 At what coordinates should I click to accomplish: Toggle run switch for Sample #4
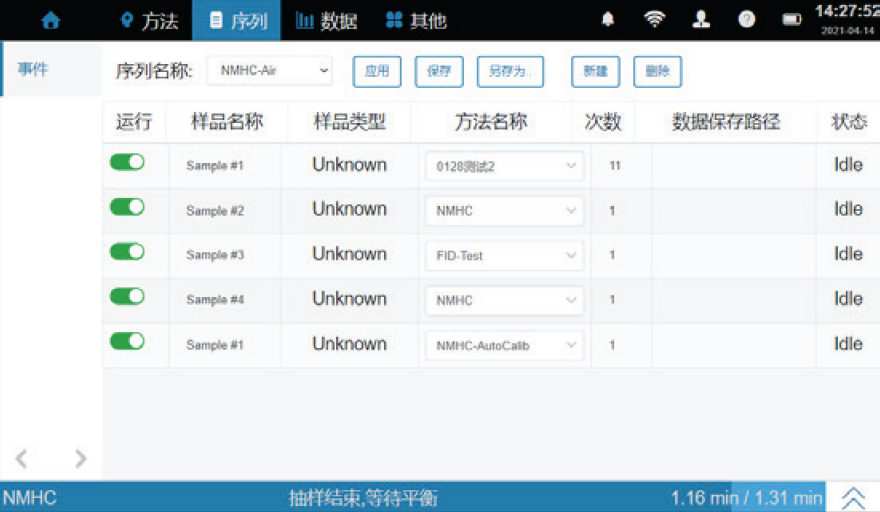(x=127, y=296)
